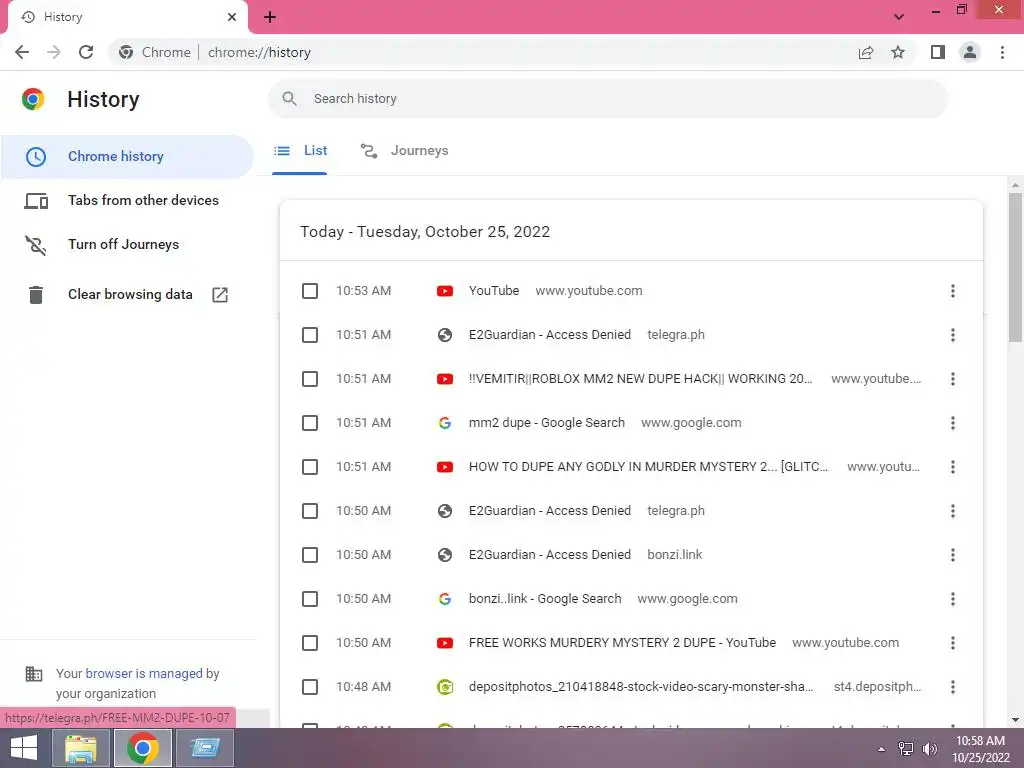Select checkbox for VEMITIR ROBLOX MM2 entry

click(x=310, y=379)
